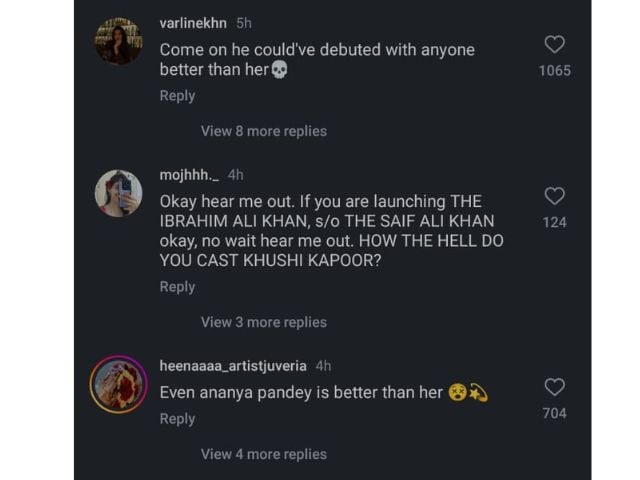Reply to the ananya pandey comment
Viewport: 640px width, 480px height.
point(177,419)
